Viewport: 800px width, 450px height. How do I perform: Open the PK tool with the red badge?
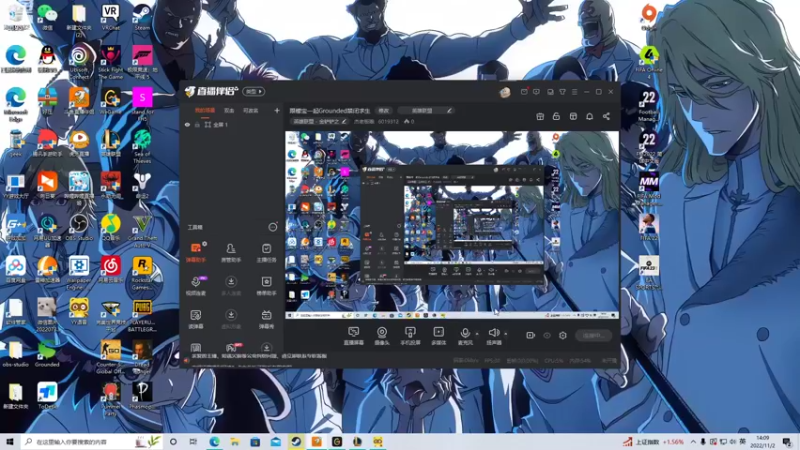coord(231,348)
